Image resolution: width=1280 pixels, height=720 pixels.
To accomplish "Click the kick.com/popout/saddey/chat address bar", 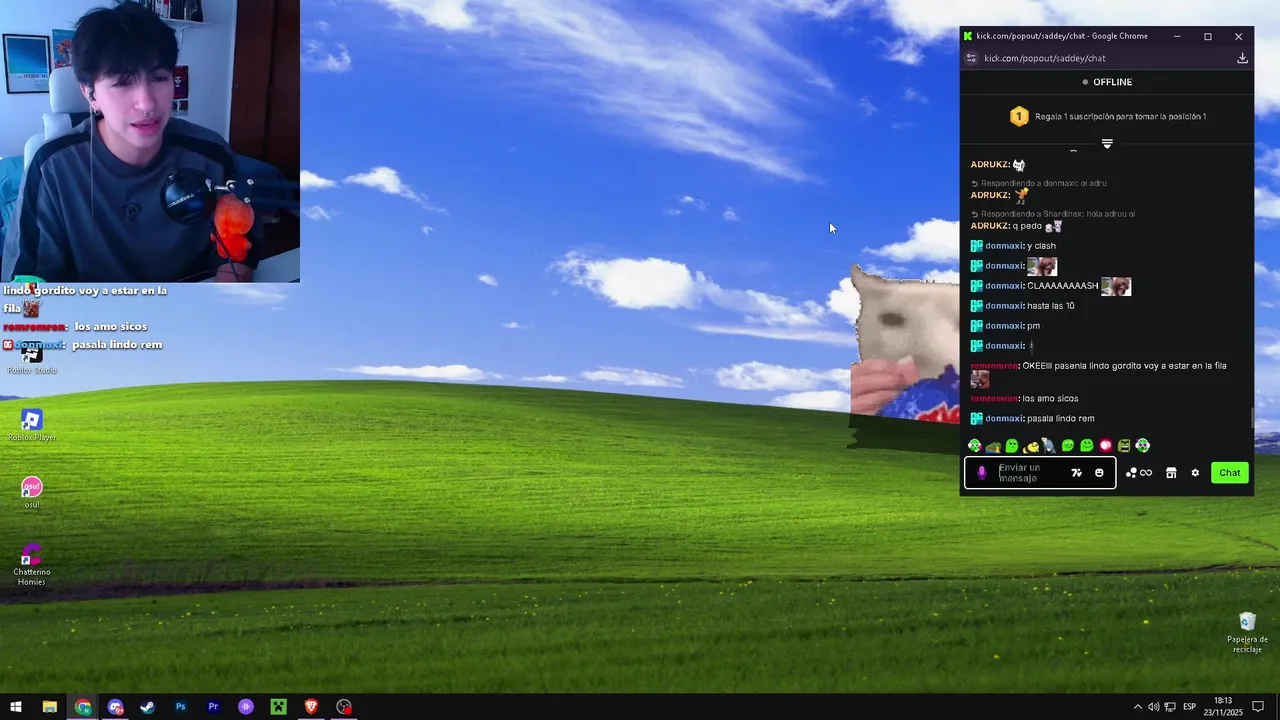I will (x=1044, y=58).
